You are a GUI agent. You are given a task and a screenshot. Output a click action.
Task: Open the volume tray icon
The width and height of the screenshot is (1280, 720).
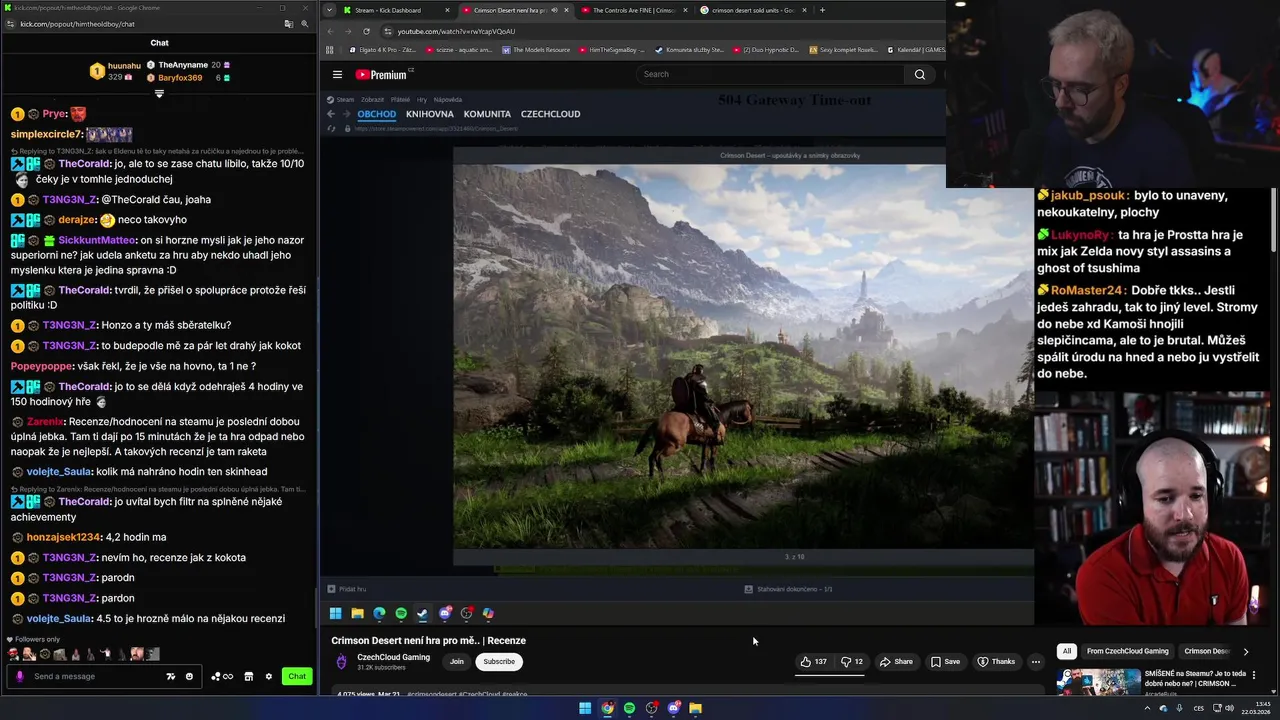(x=1229, y=708)
